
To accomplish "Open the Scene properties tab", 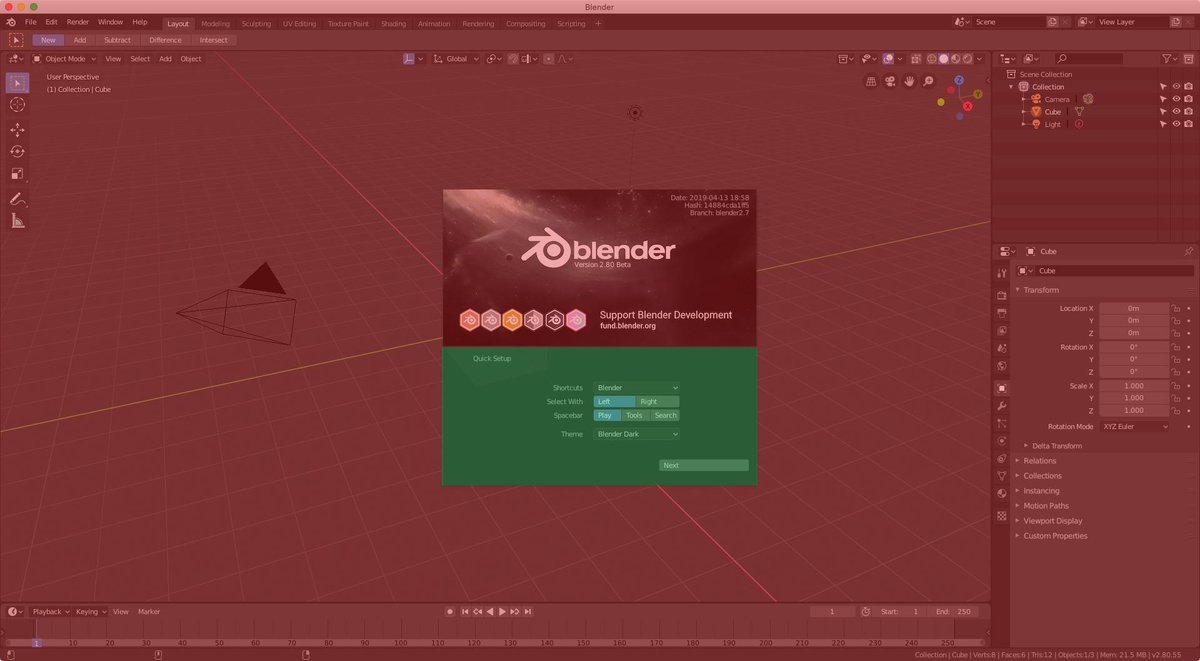I will (1002, 348).
